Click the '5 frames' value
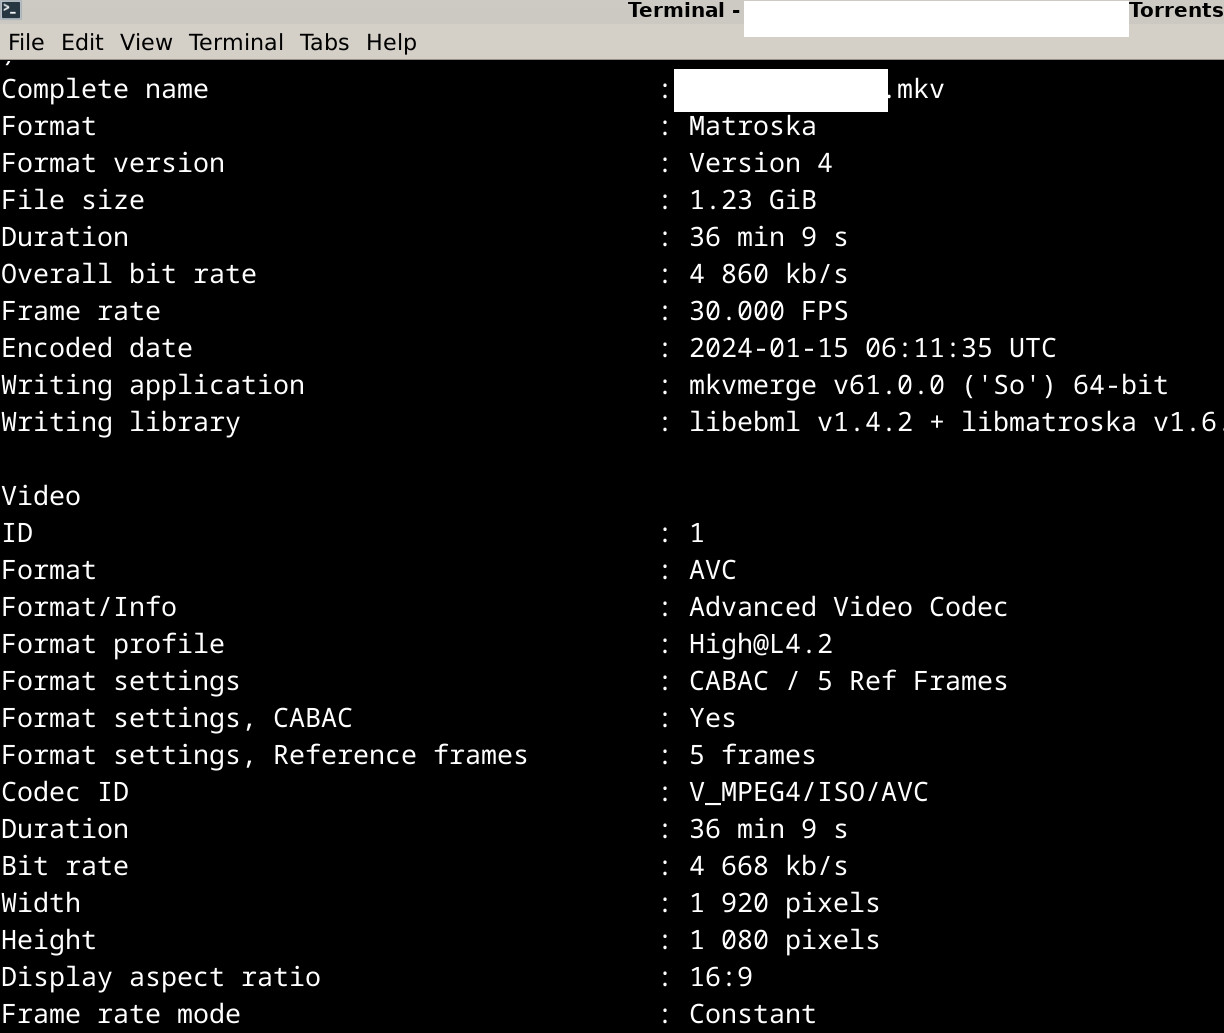 [753, 755]
